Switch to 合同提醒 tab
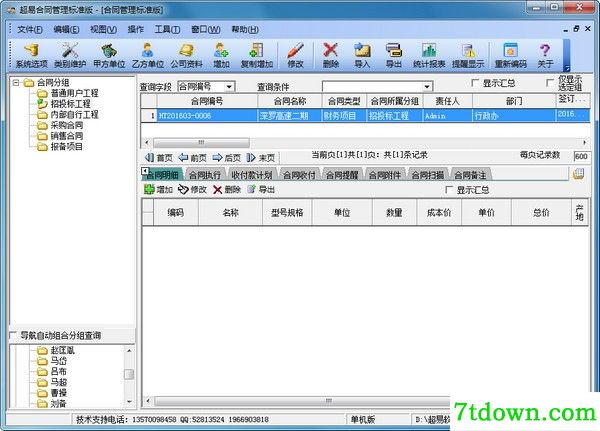This screenshot has height=431, width=600. (342, 175)
